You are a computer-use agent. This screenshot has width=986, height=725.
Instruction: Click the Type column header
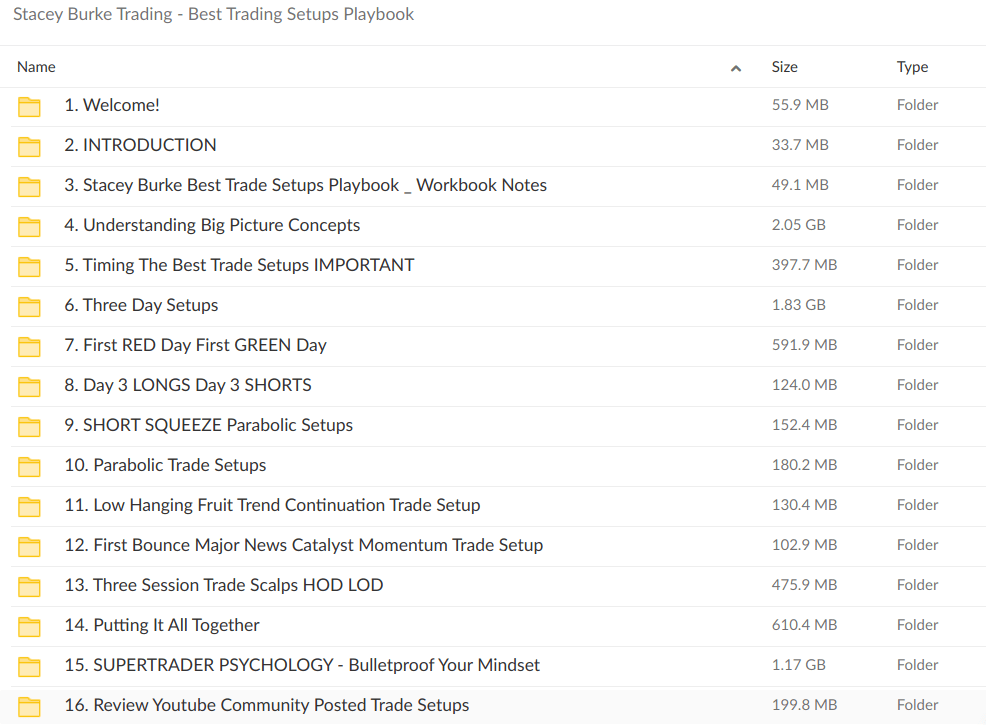[911, 67]
